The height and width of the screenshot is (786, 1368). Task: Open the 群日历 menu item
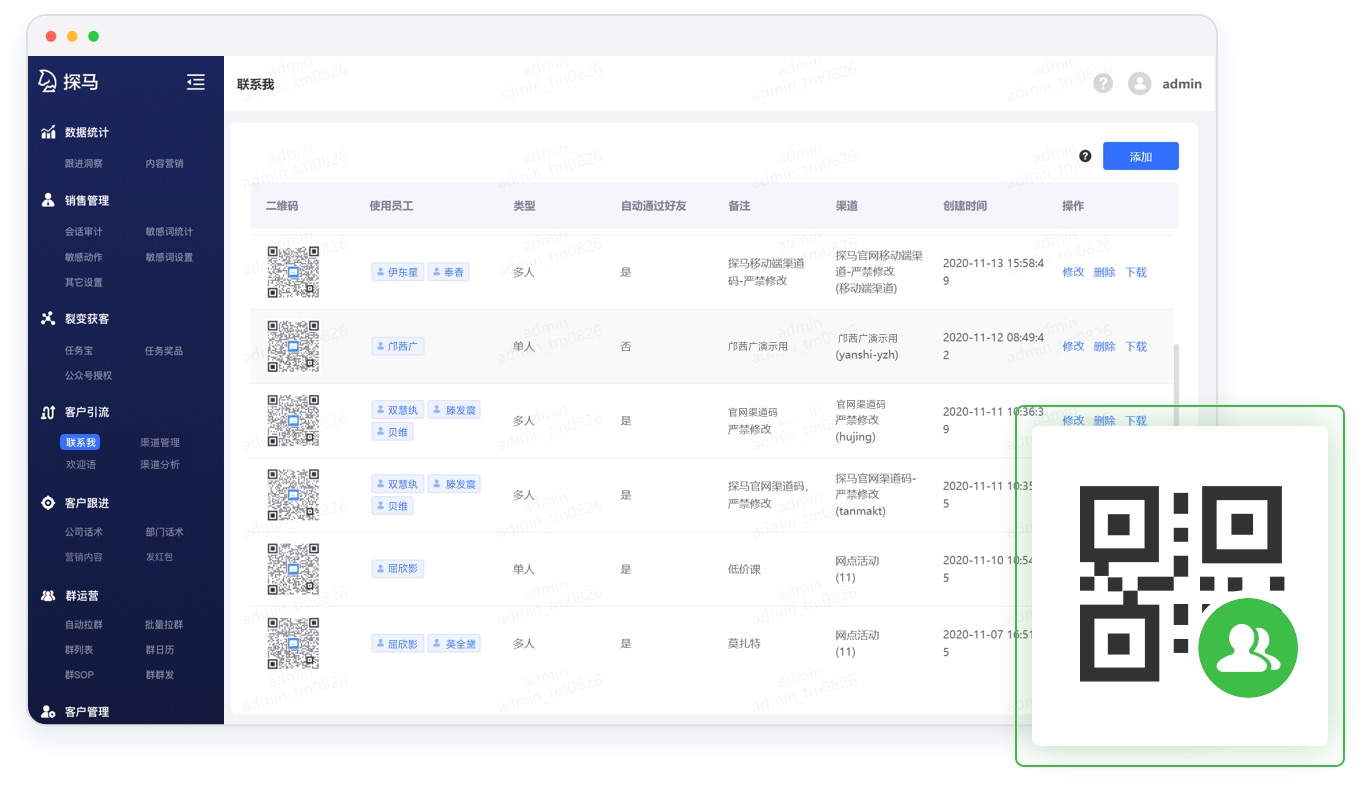pos(159,650)
